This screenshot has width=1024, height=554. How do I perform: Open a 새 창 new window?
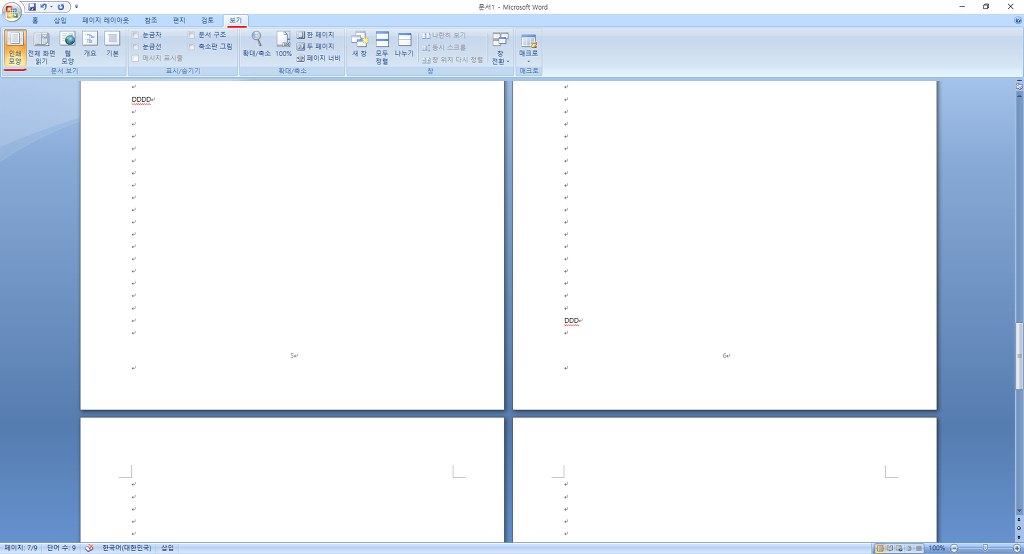point(359,44)
